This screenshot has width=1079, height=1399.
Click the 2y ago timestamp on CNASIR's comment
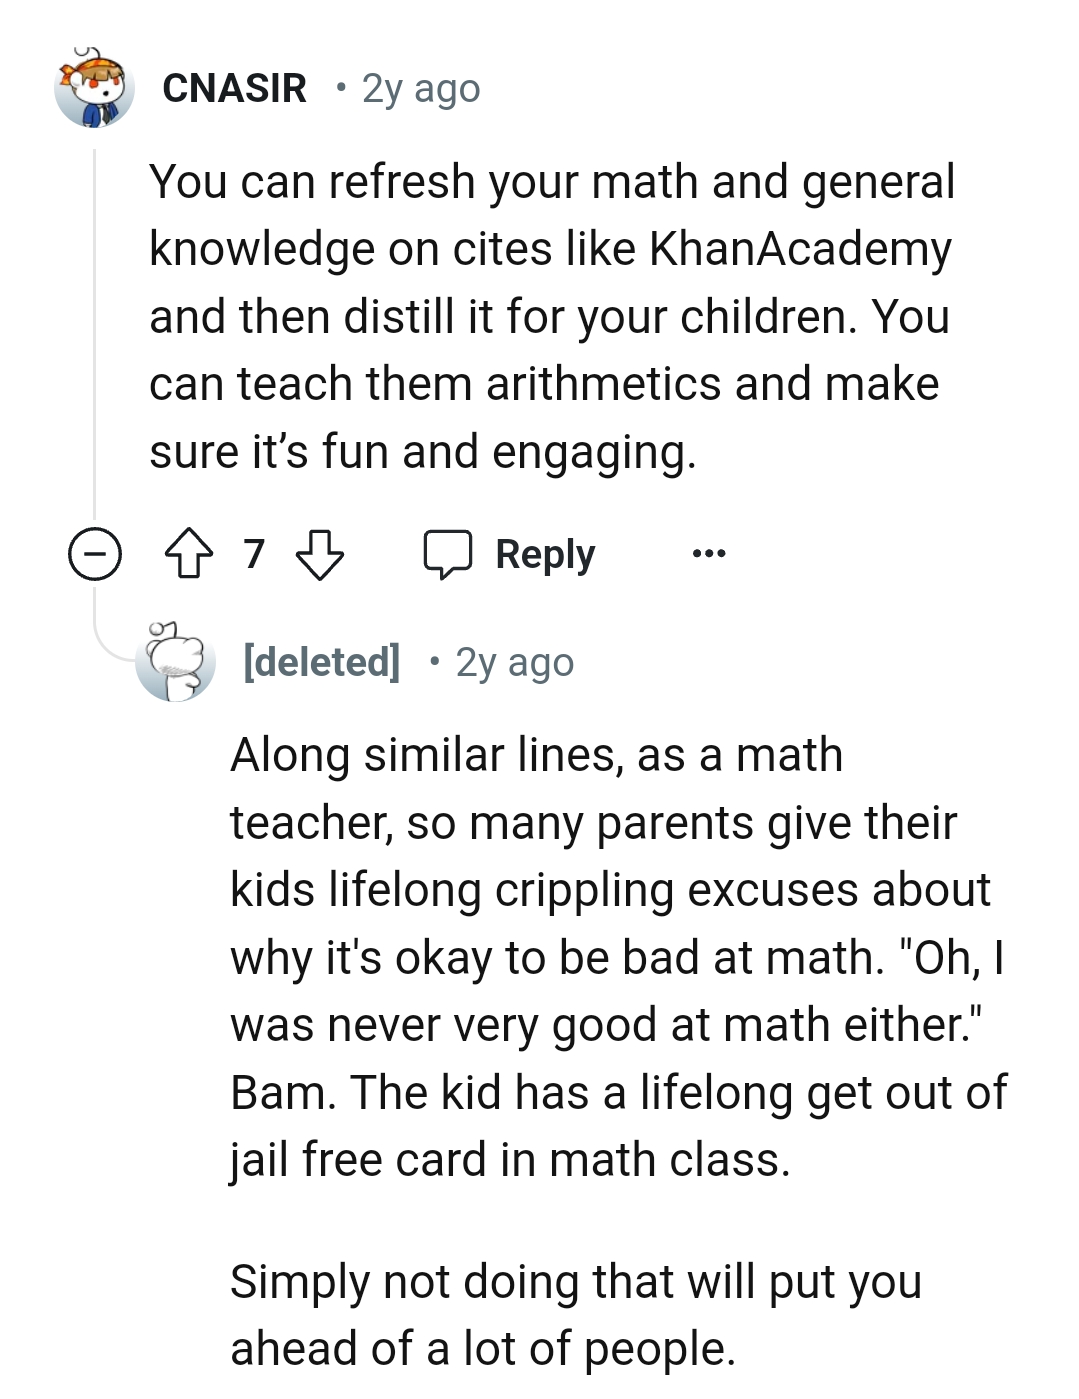pyautogui.click(x=421, y=88)
